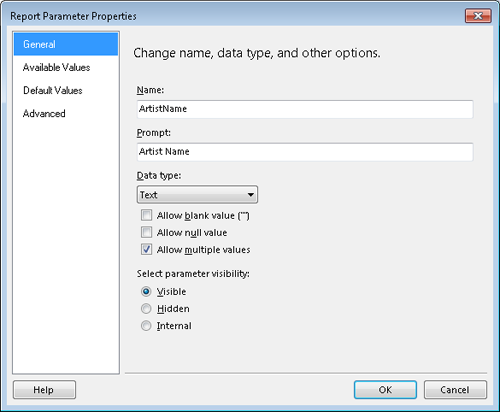This screenshot has width=500, height=412.
Task: Enable Allow blank value checkbox
Action: point(146,215)
